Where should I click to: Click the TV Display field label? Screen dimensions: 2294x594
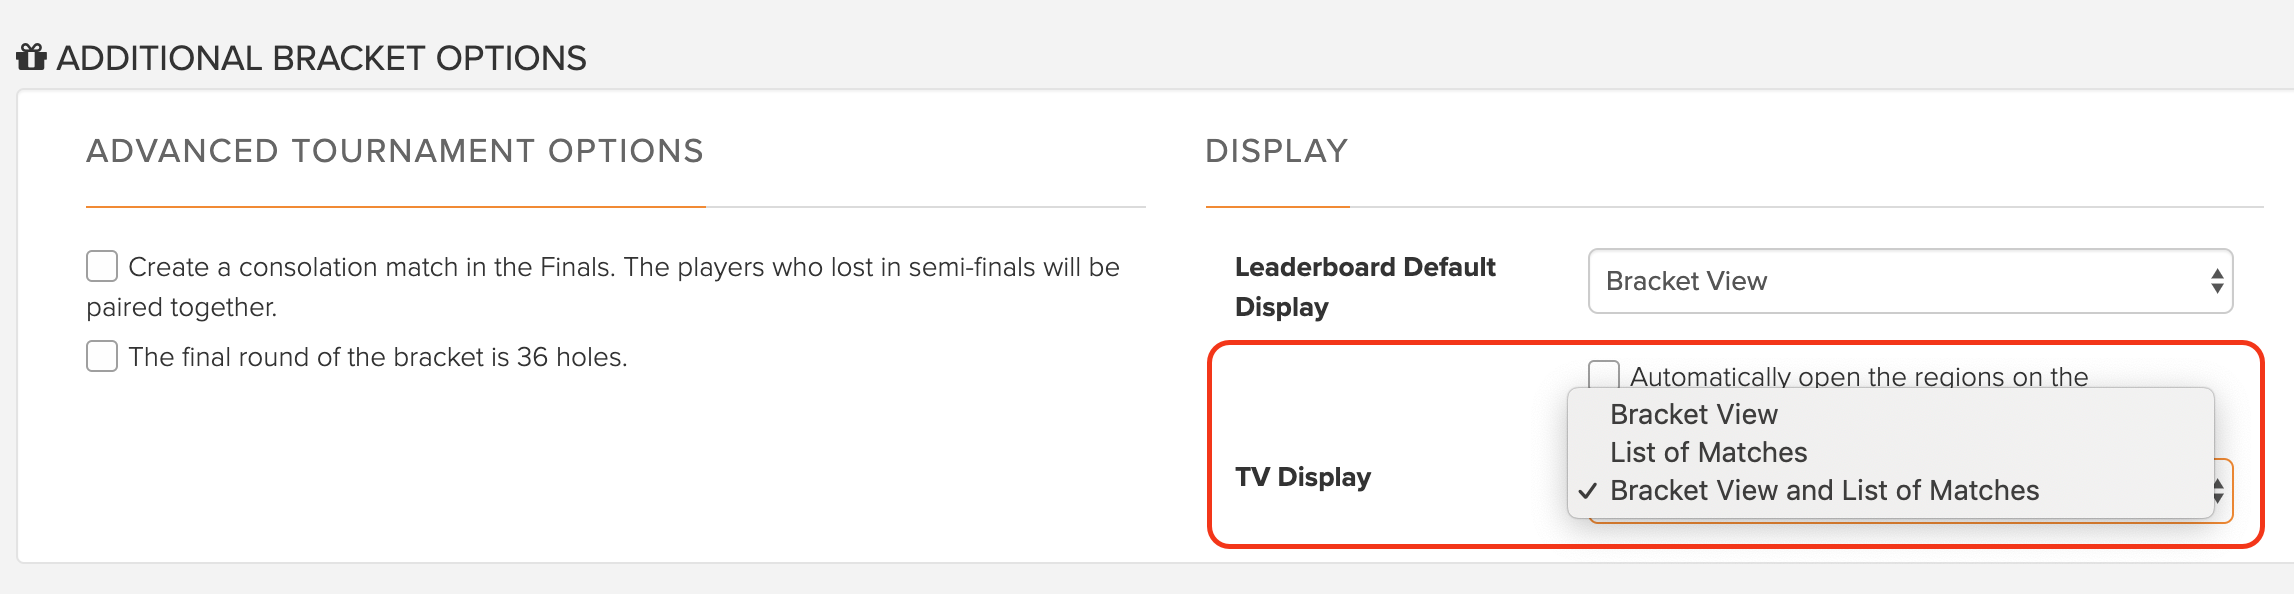click(1303, 477)
